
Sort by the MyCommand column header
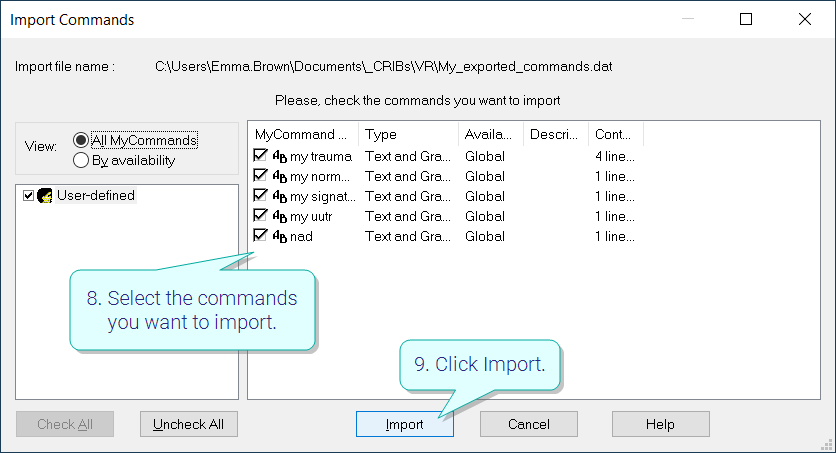click(x=303, y=134)
